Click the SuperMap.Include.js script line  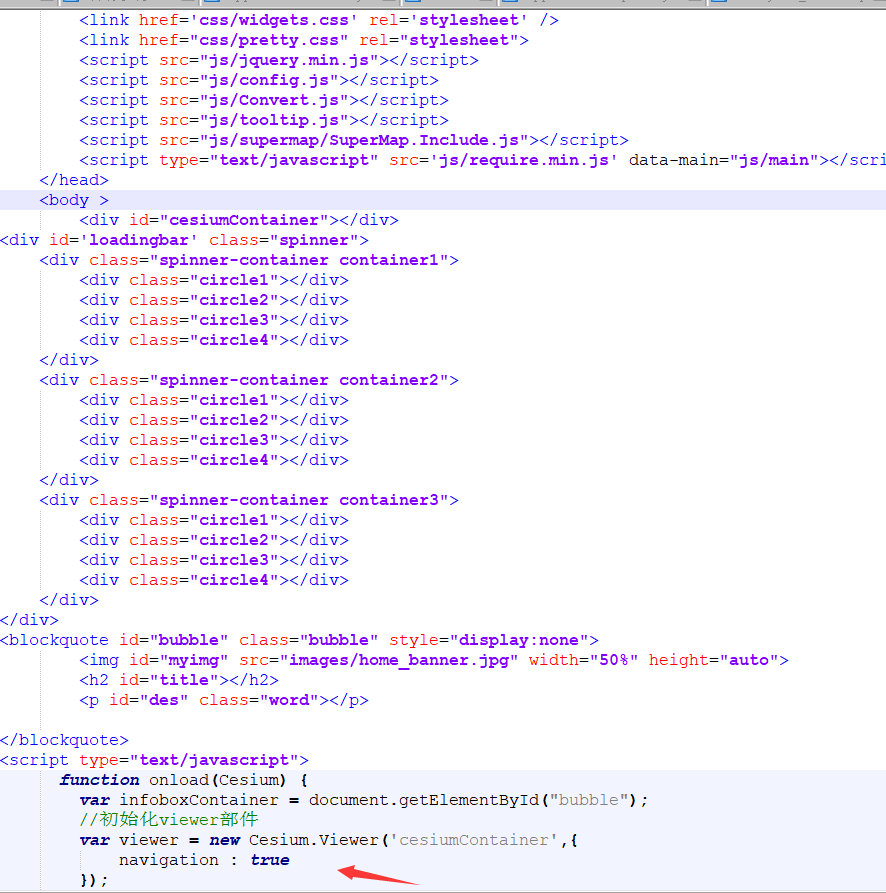tap(354, 140)
